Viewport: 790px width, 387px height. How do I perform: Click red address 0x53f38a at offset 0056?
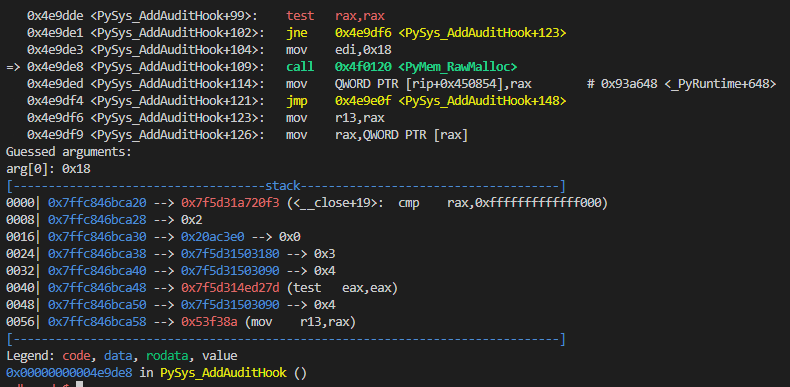pos(209,322)
